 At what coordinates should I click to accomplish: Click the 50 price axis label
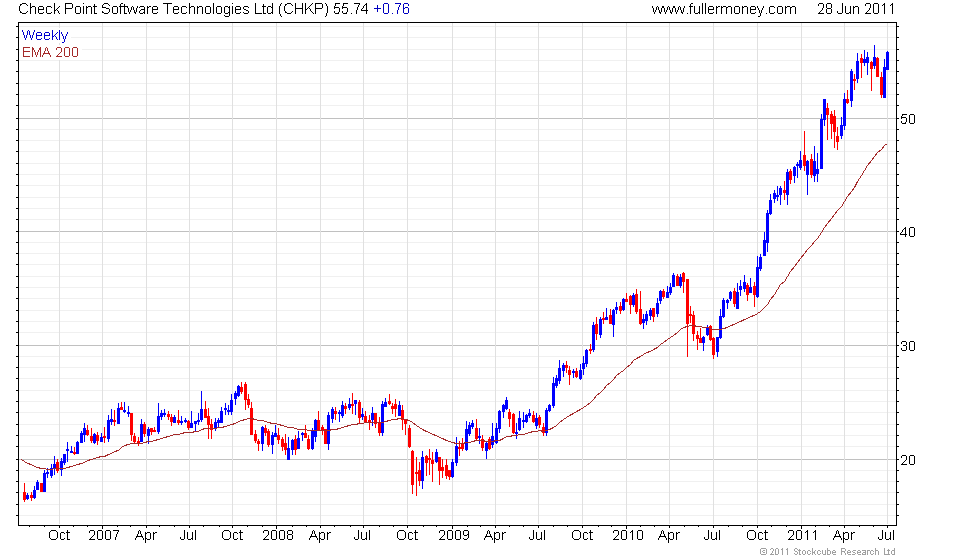[908, 119]
